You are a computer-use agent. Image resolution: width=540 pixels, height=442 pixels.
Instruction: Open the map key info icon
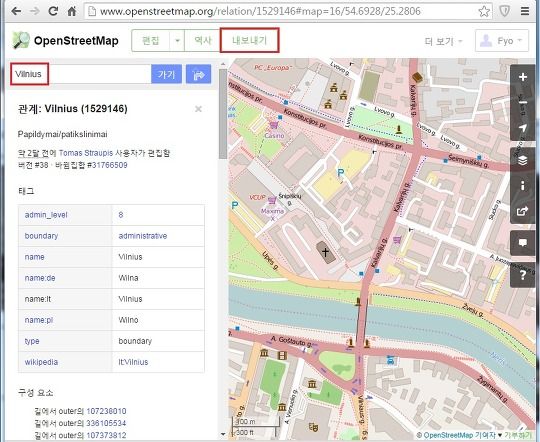522,186
